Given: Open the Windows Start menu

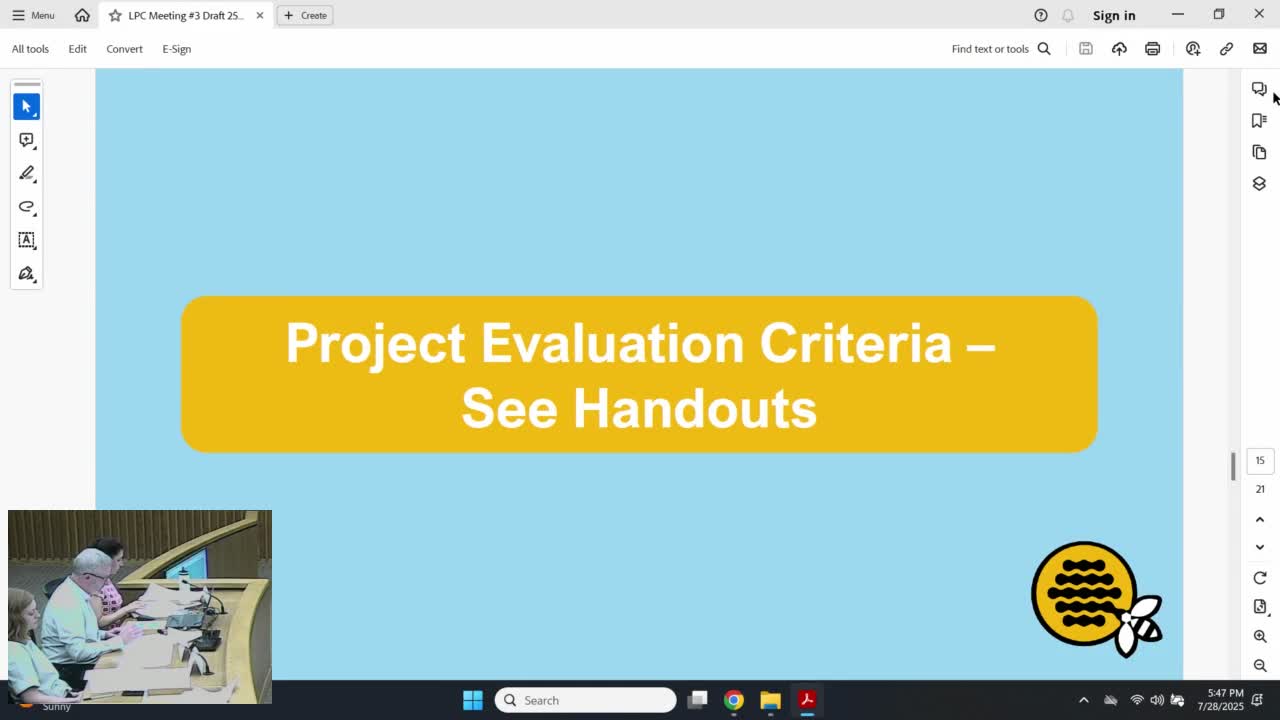Looking at the screenshot, I should 473,700.
